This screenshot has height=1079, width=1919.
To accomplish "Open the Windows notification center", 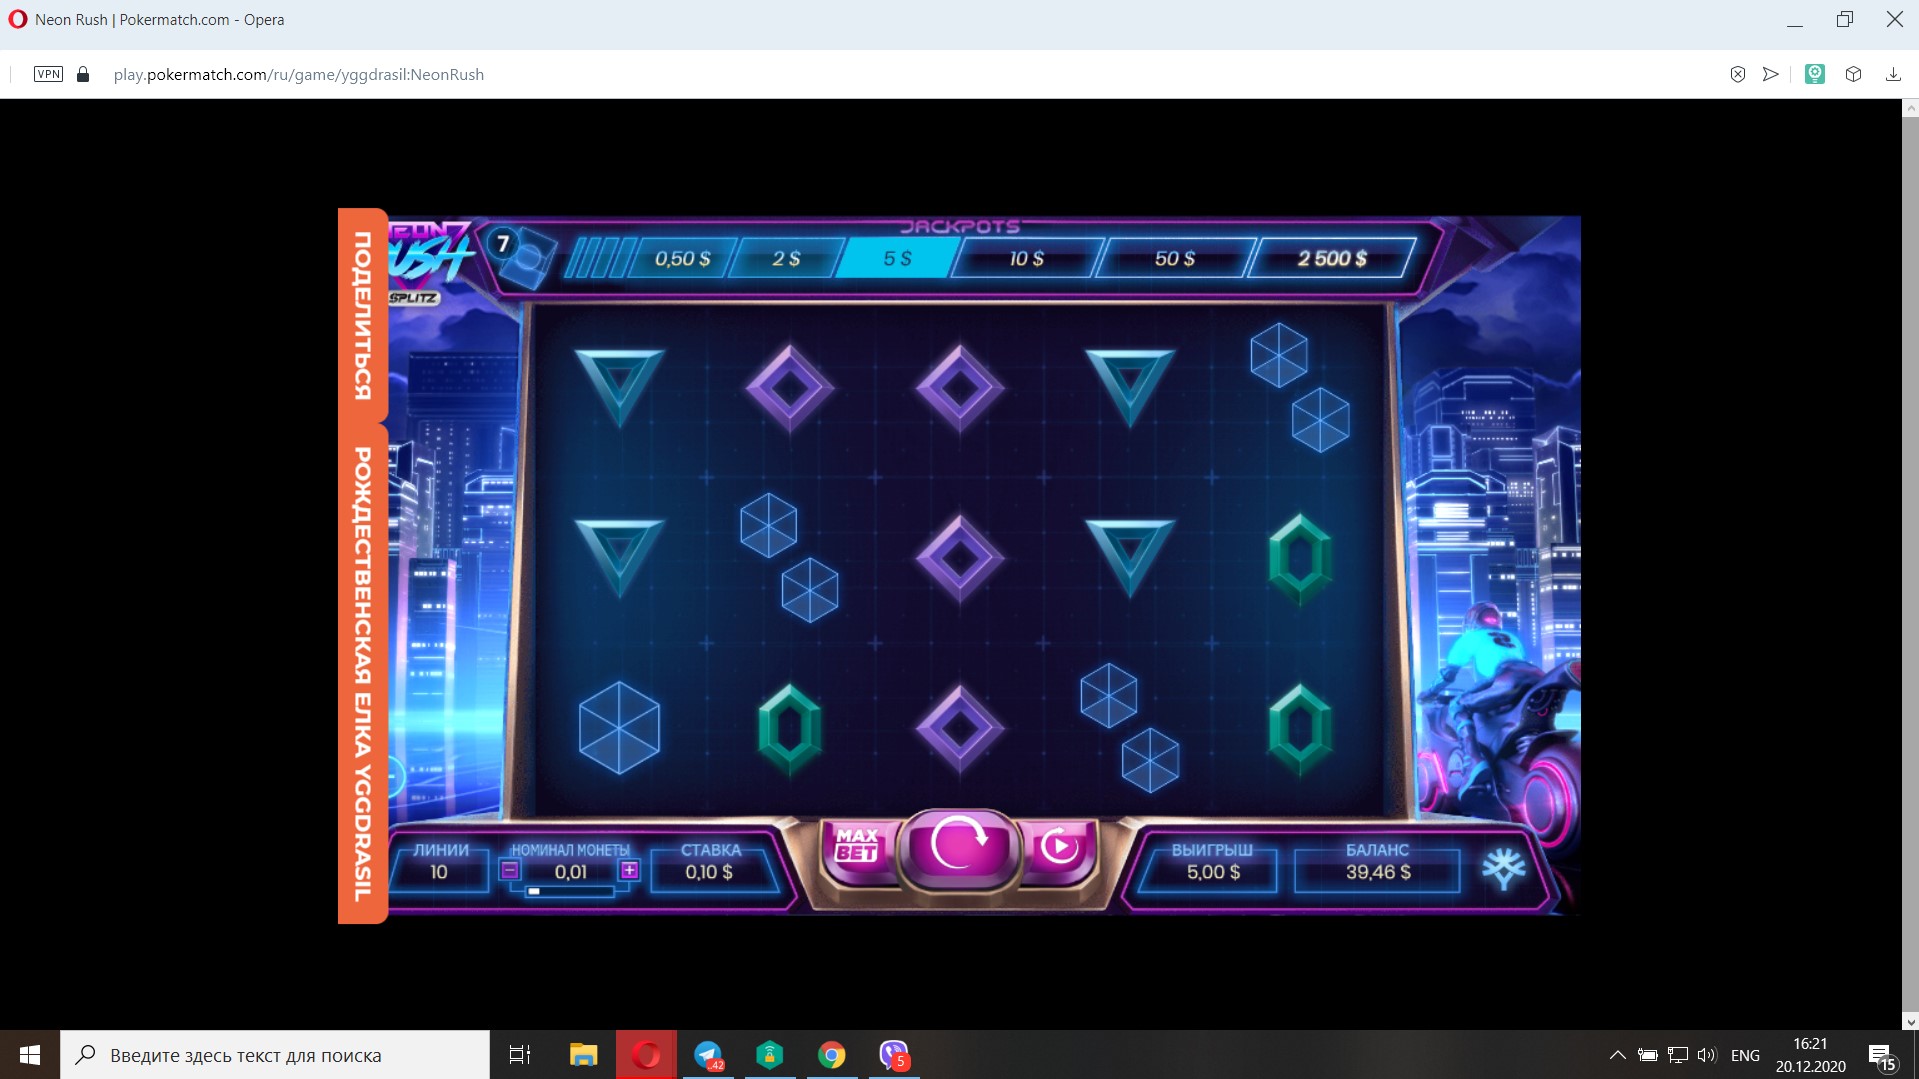I will tap(1881, 1055).
